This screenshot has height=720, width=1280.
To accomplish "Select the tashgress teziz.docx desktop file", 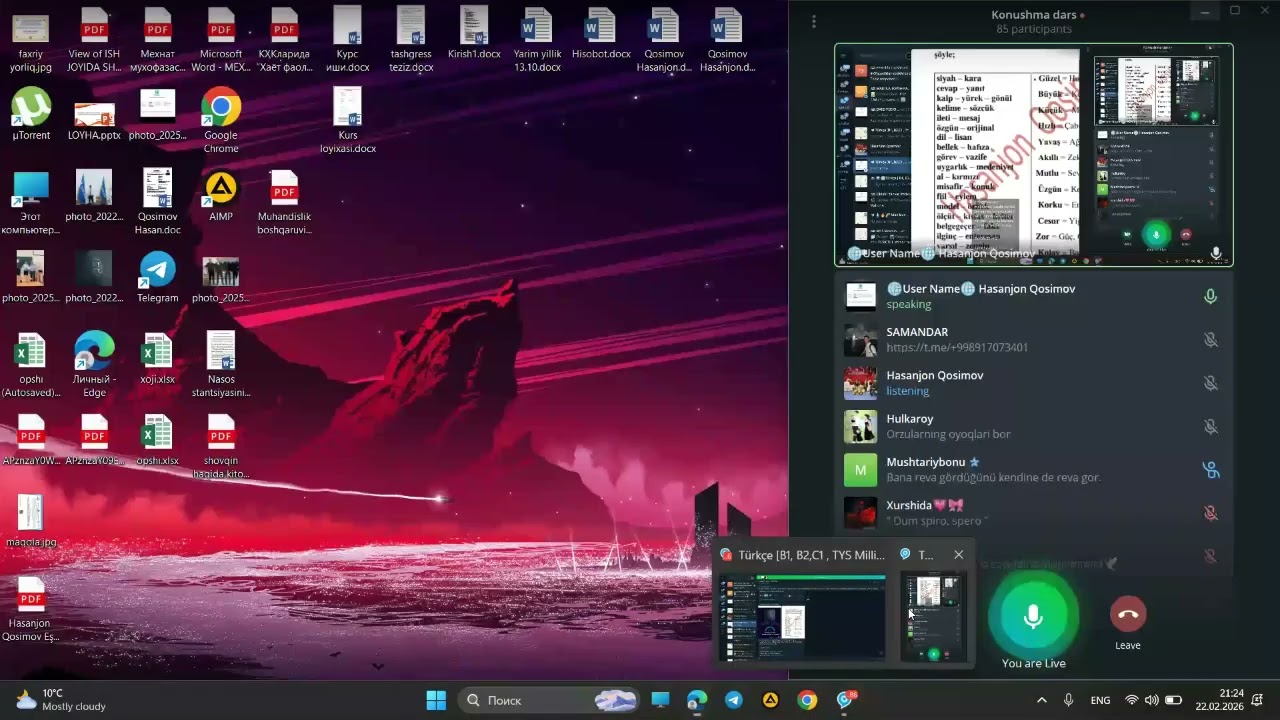I will (x=411, y=40).
